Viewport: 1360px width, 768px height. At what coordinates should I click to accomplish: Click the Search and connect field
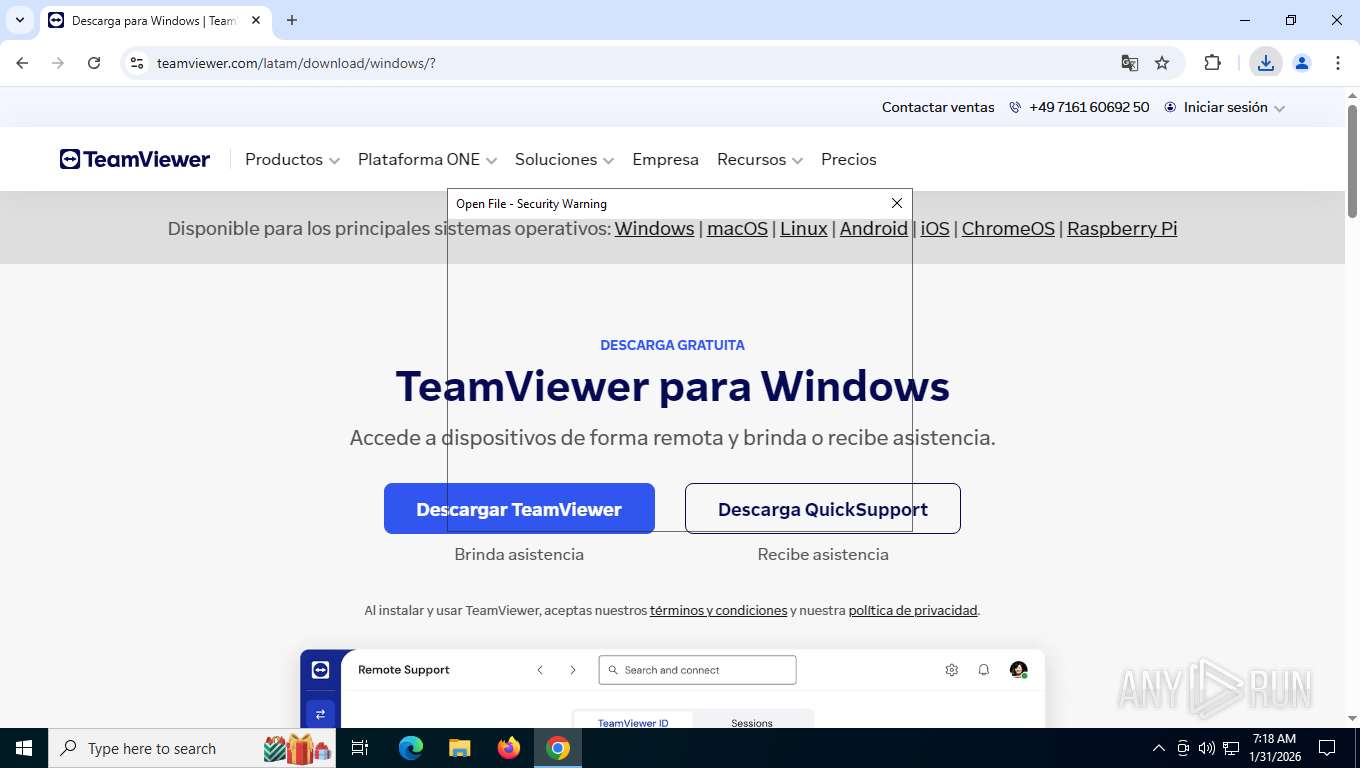tap(697, 670)
